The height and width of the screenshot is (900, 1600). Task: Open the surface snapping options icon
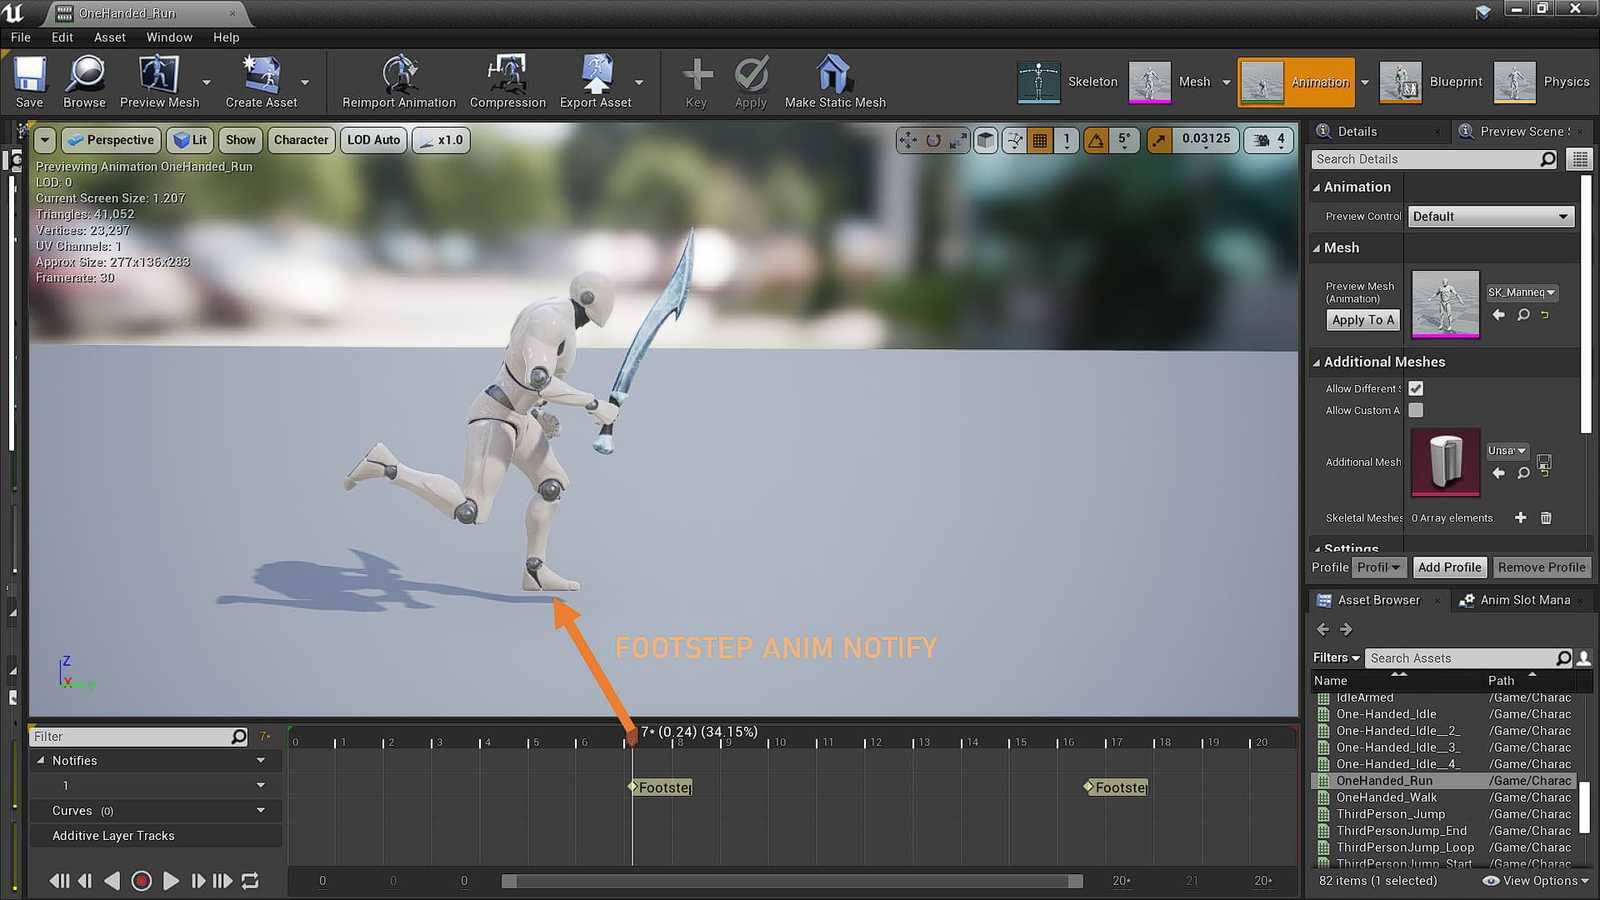pyautogui.click(x=1015, y=141)
